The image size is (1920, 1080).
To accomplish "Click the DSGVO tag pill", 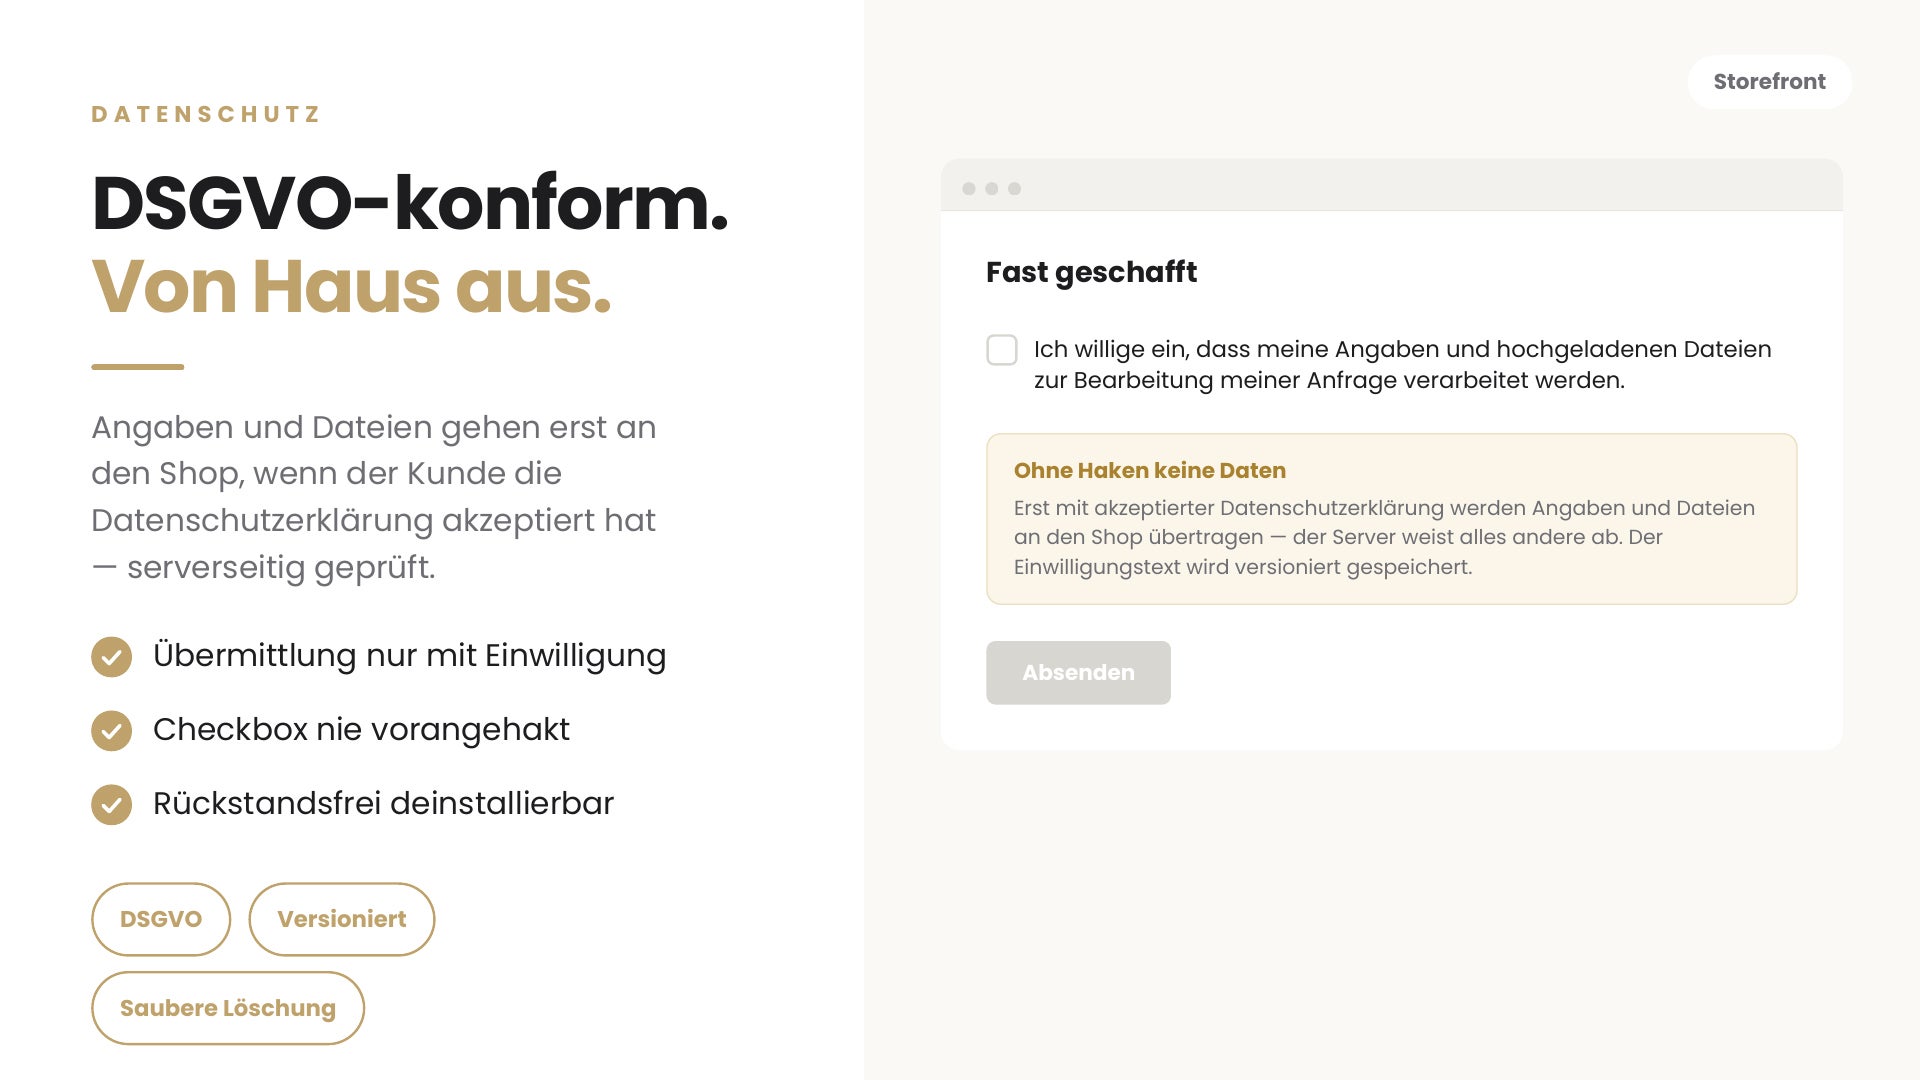I will point(161,919).
